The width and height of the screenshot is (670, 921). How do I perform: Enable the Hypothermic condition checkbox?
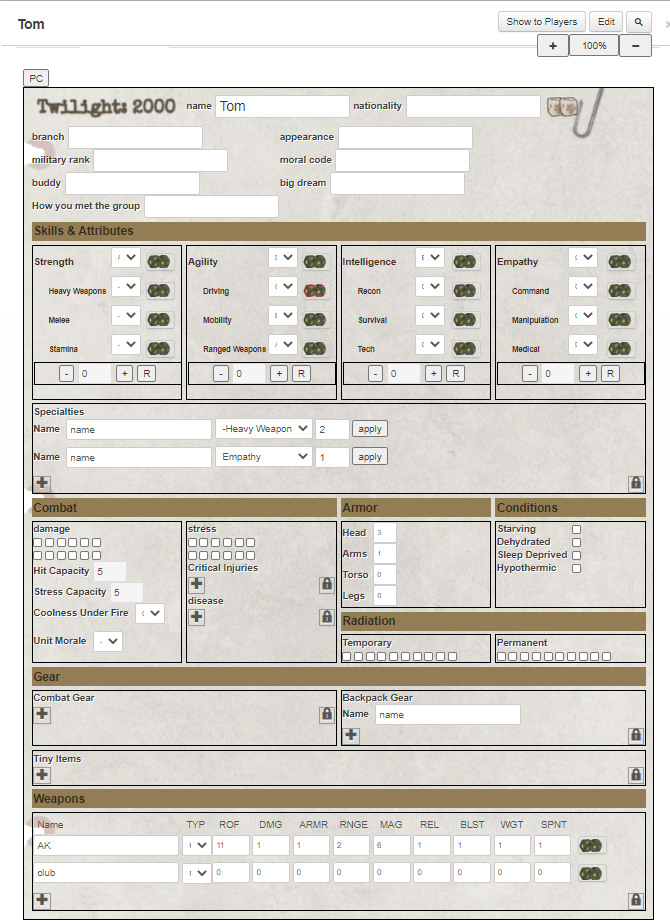[x=577, y=568]
